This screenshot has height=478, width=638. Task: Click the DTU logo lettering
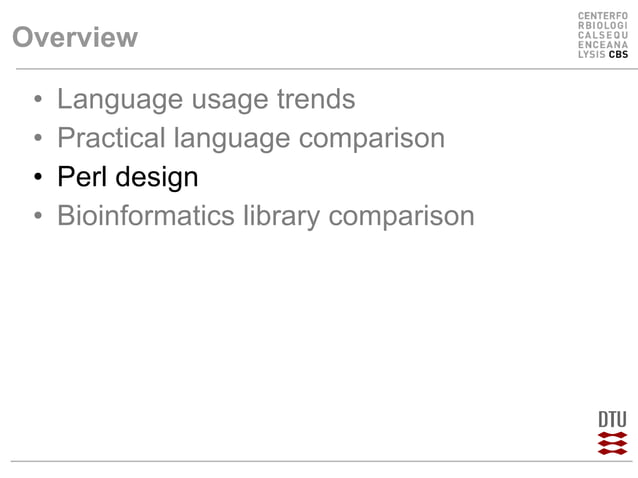point(612,419)
